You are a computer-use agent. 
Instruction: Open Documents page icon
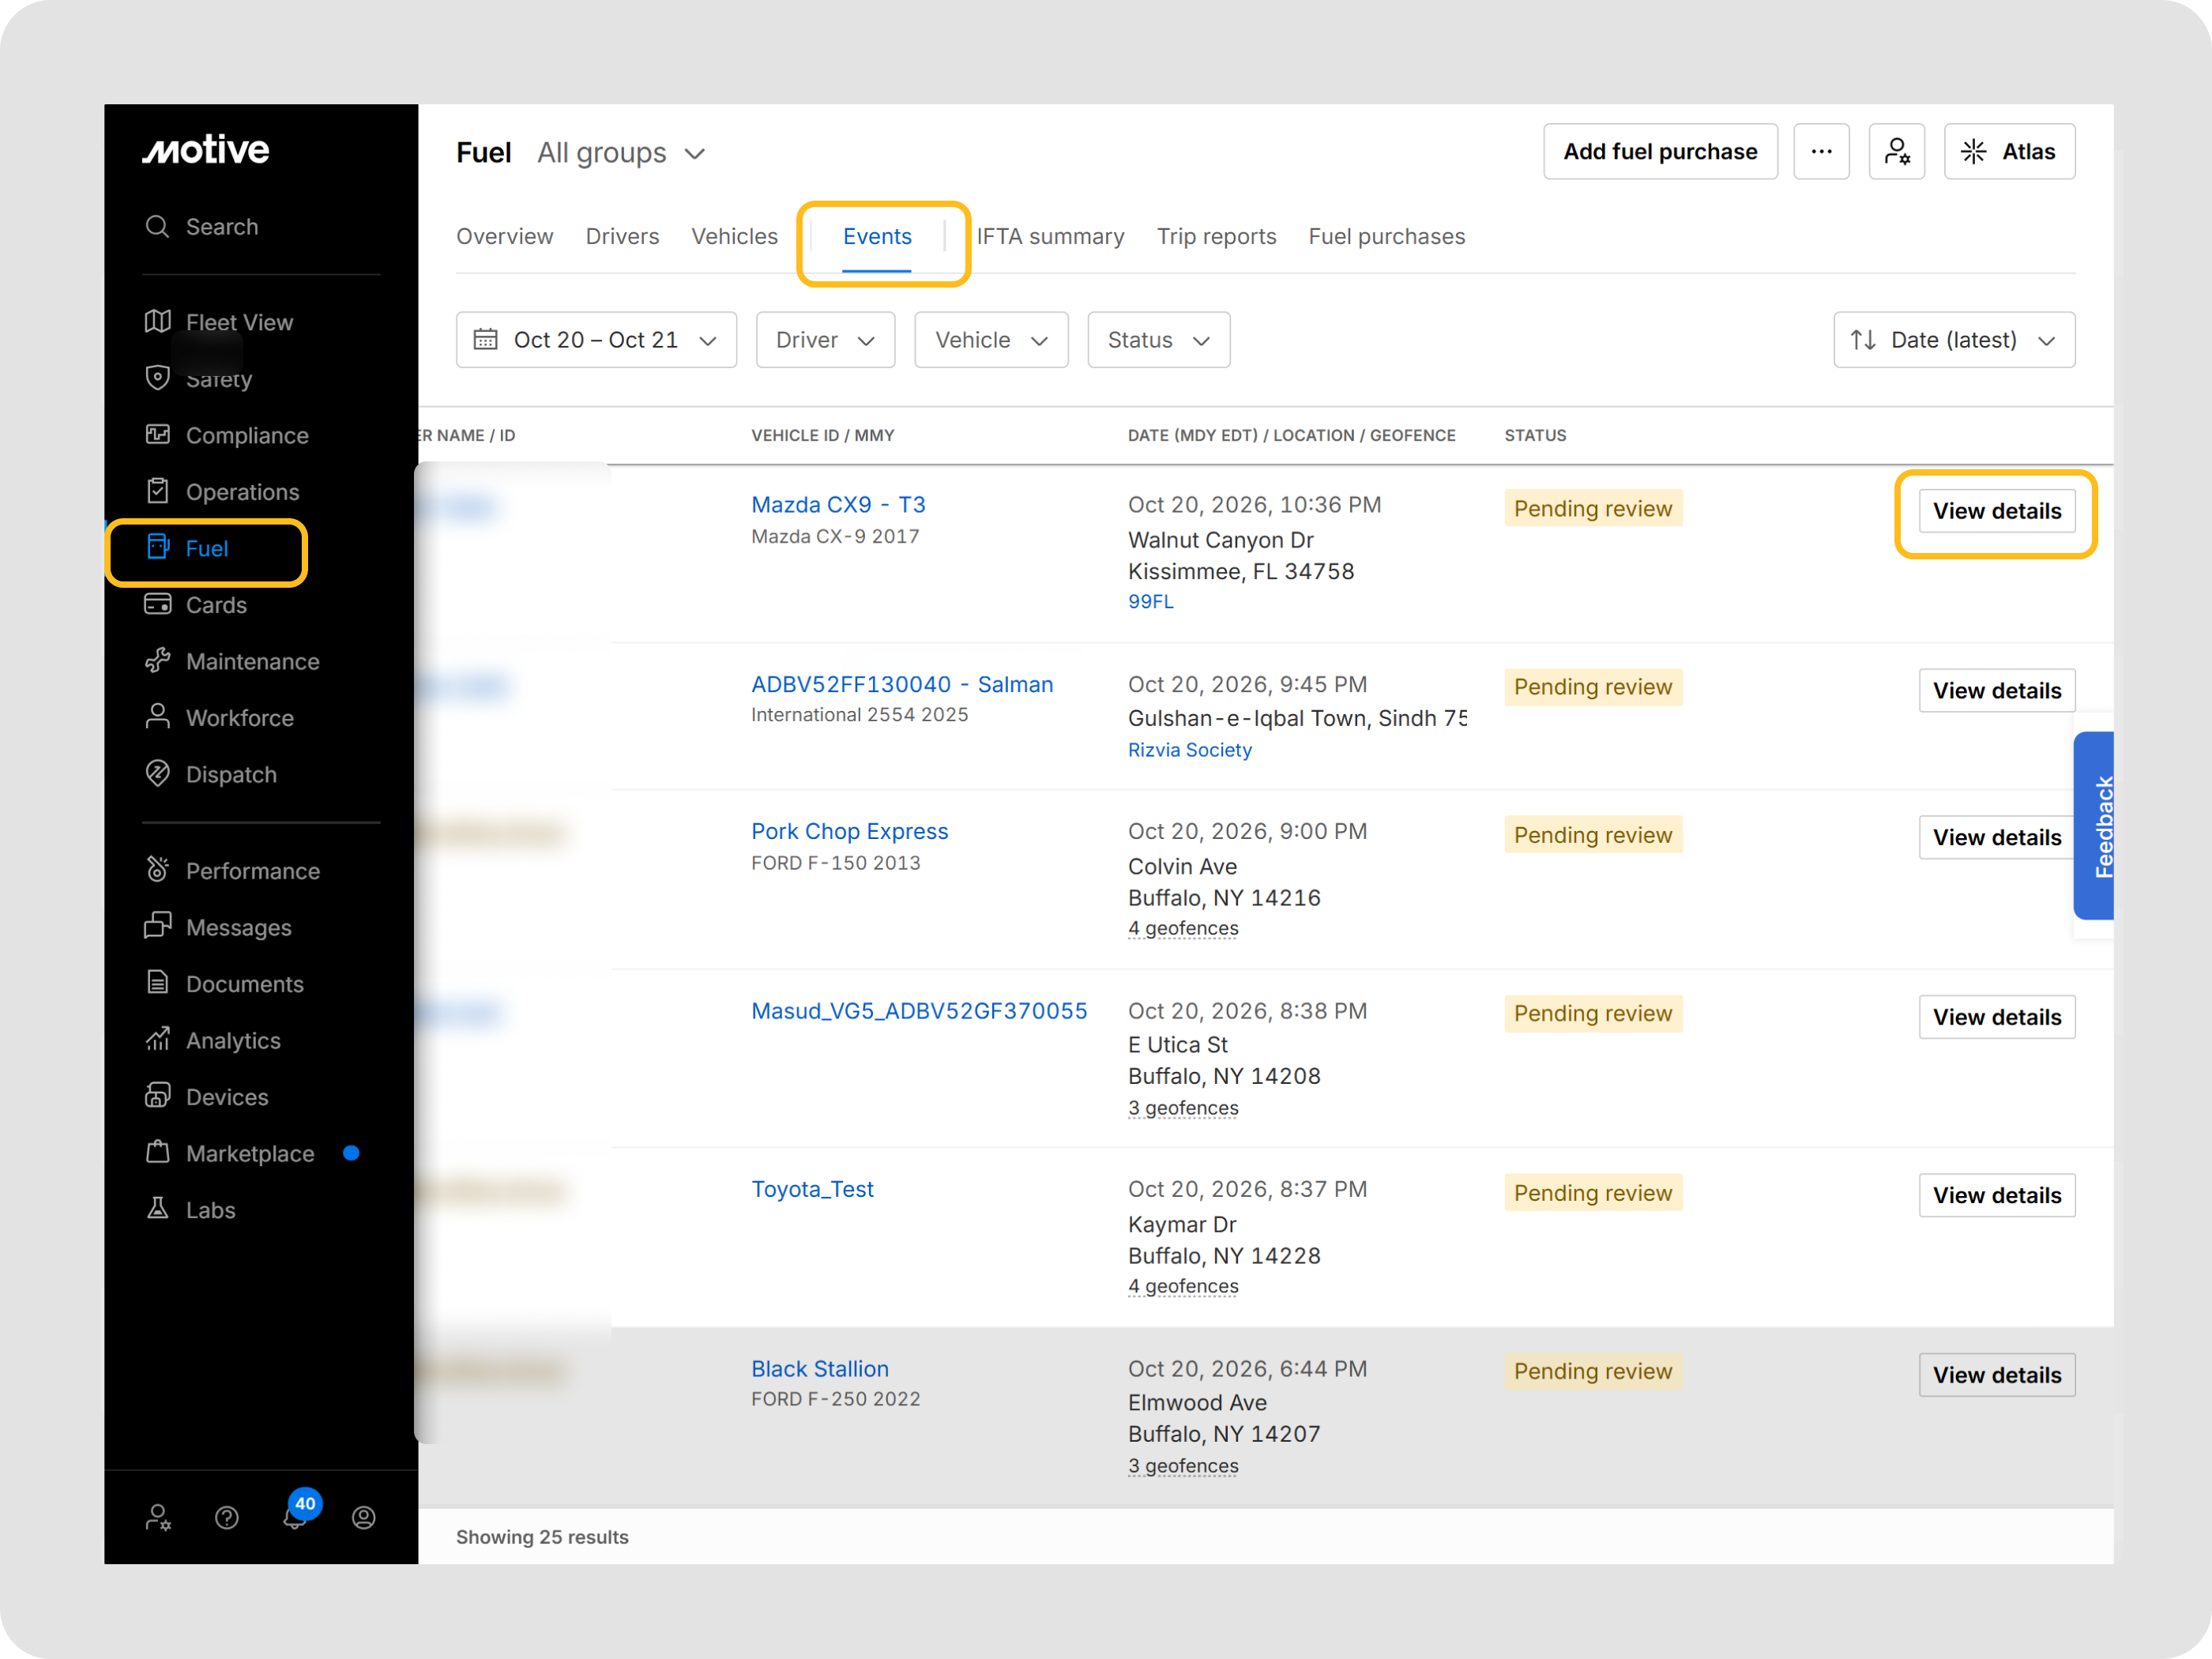coord(157,983)
